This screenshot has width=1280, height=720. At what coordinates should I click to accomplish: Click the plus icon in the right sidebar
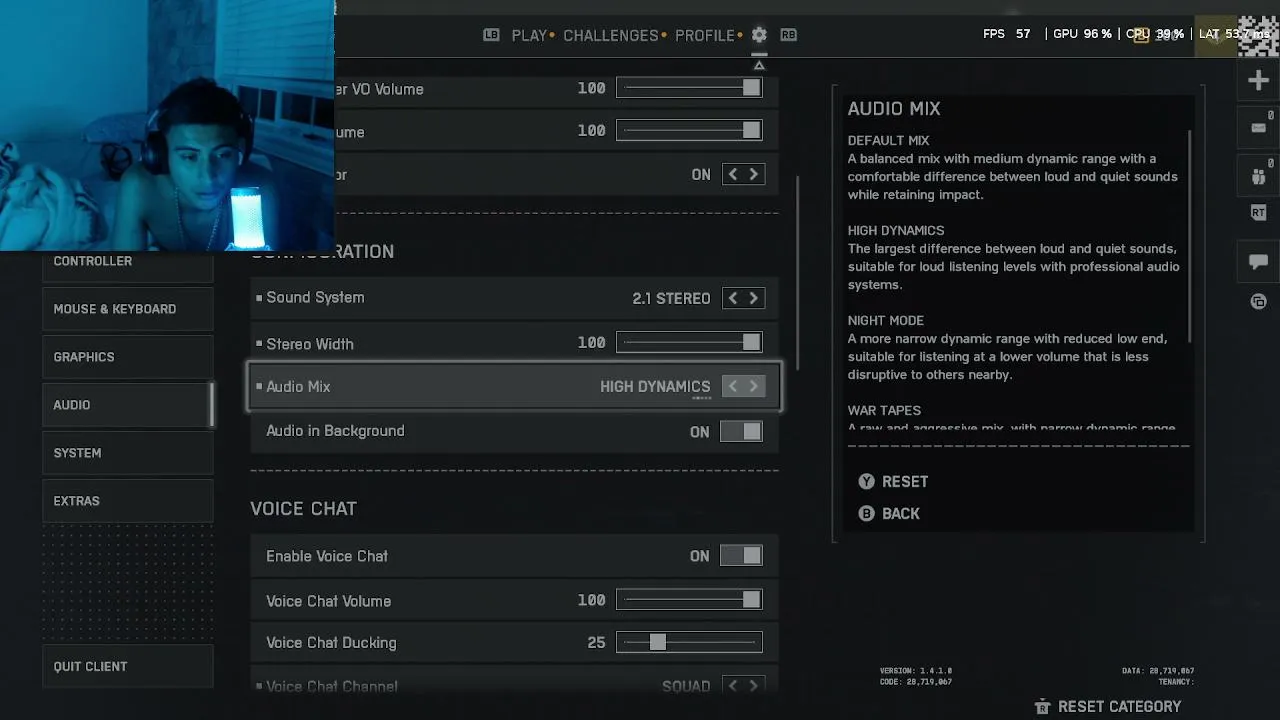tap(1258, 81)
